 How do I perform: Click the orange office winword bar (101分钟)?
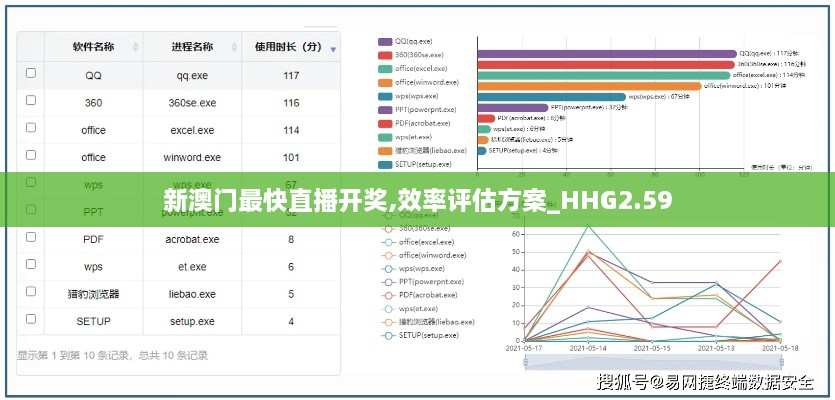click(590, 86)
